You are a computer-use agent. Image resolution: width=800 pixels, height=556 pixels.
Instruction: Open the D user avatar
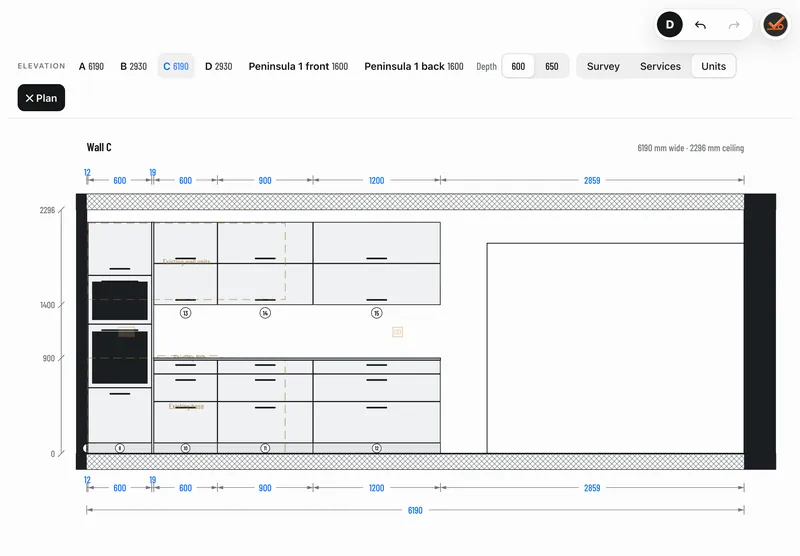[669, 24]
